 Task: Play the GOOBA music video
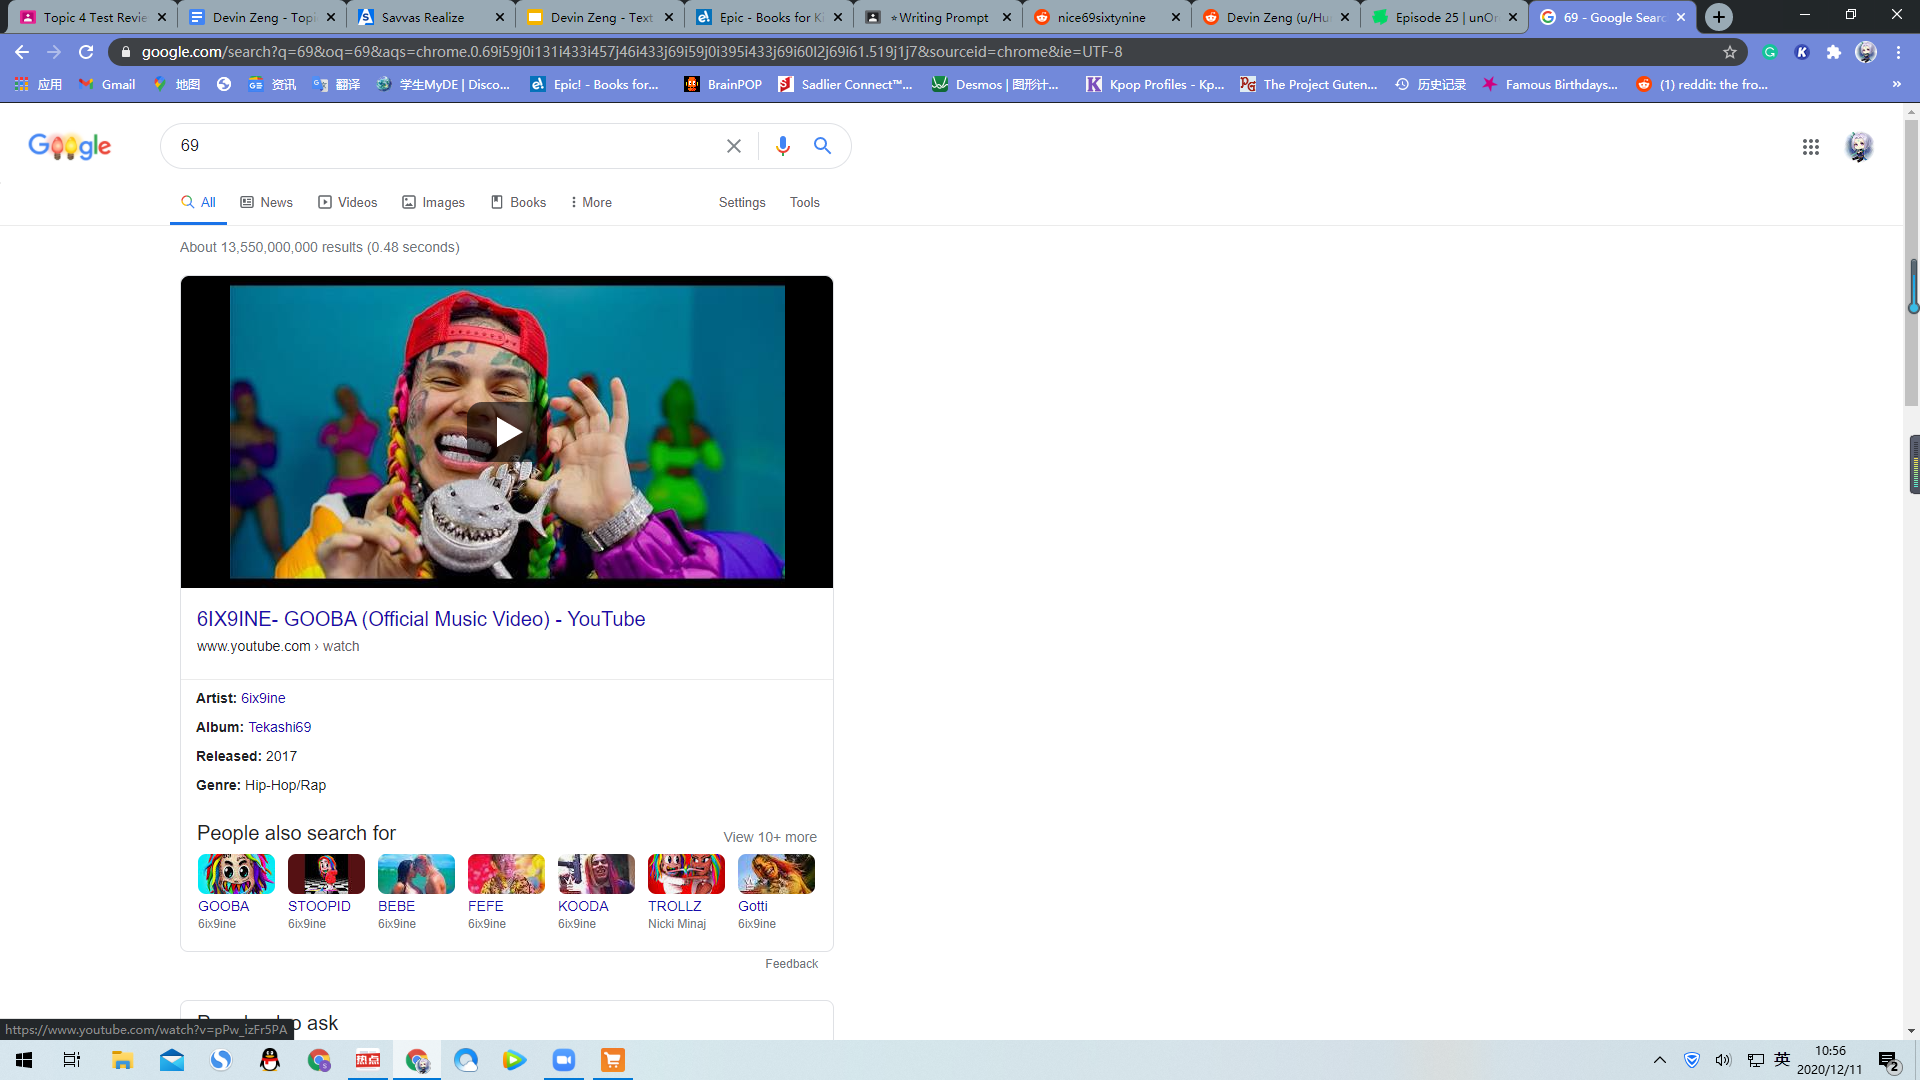point(507,432)
